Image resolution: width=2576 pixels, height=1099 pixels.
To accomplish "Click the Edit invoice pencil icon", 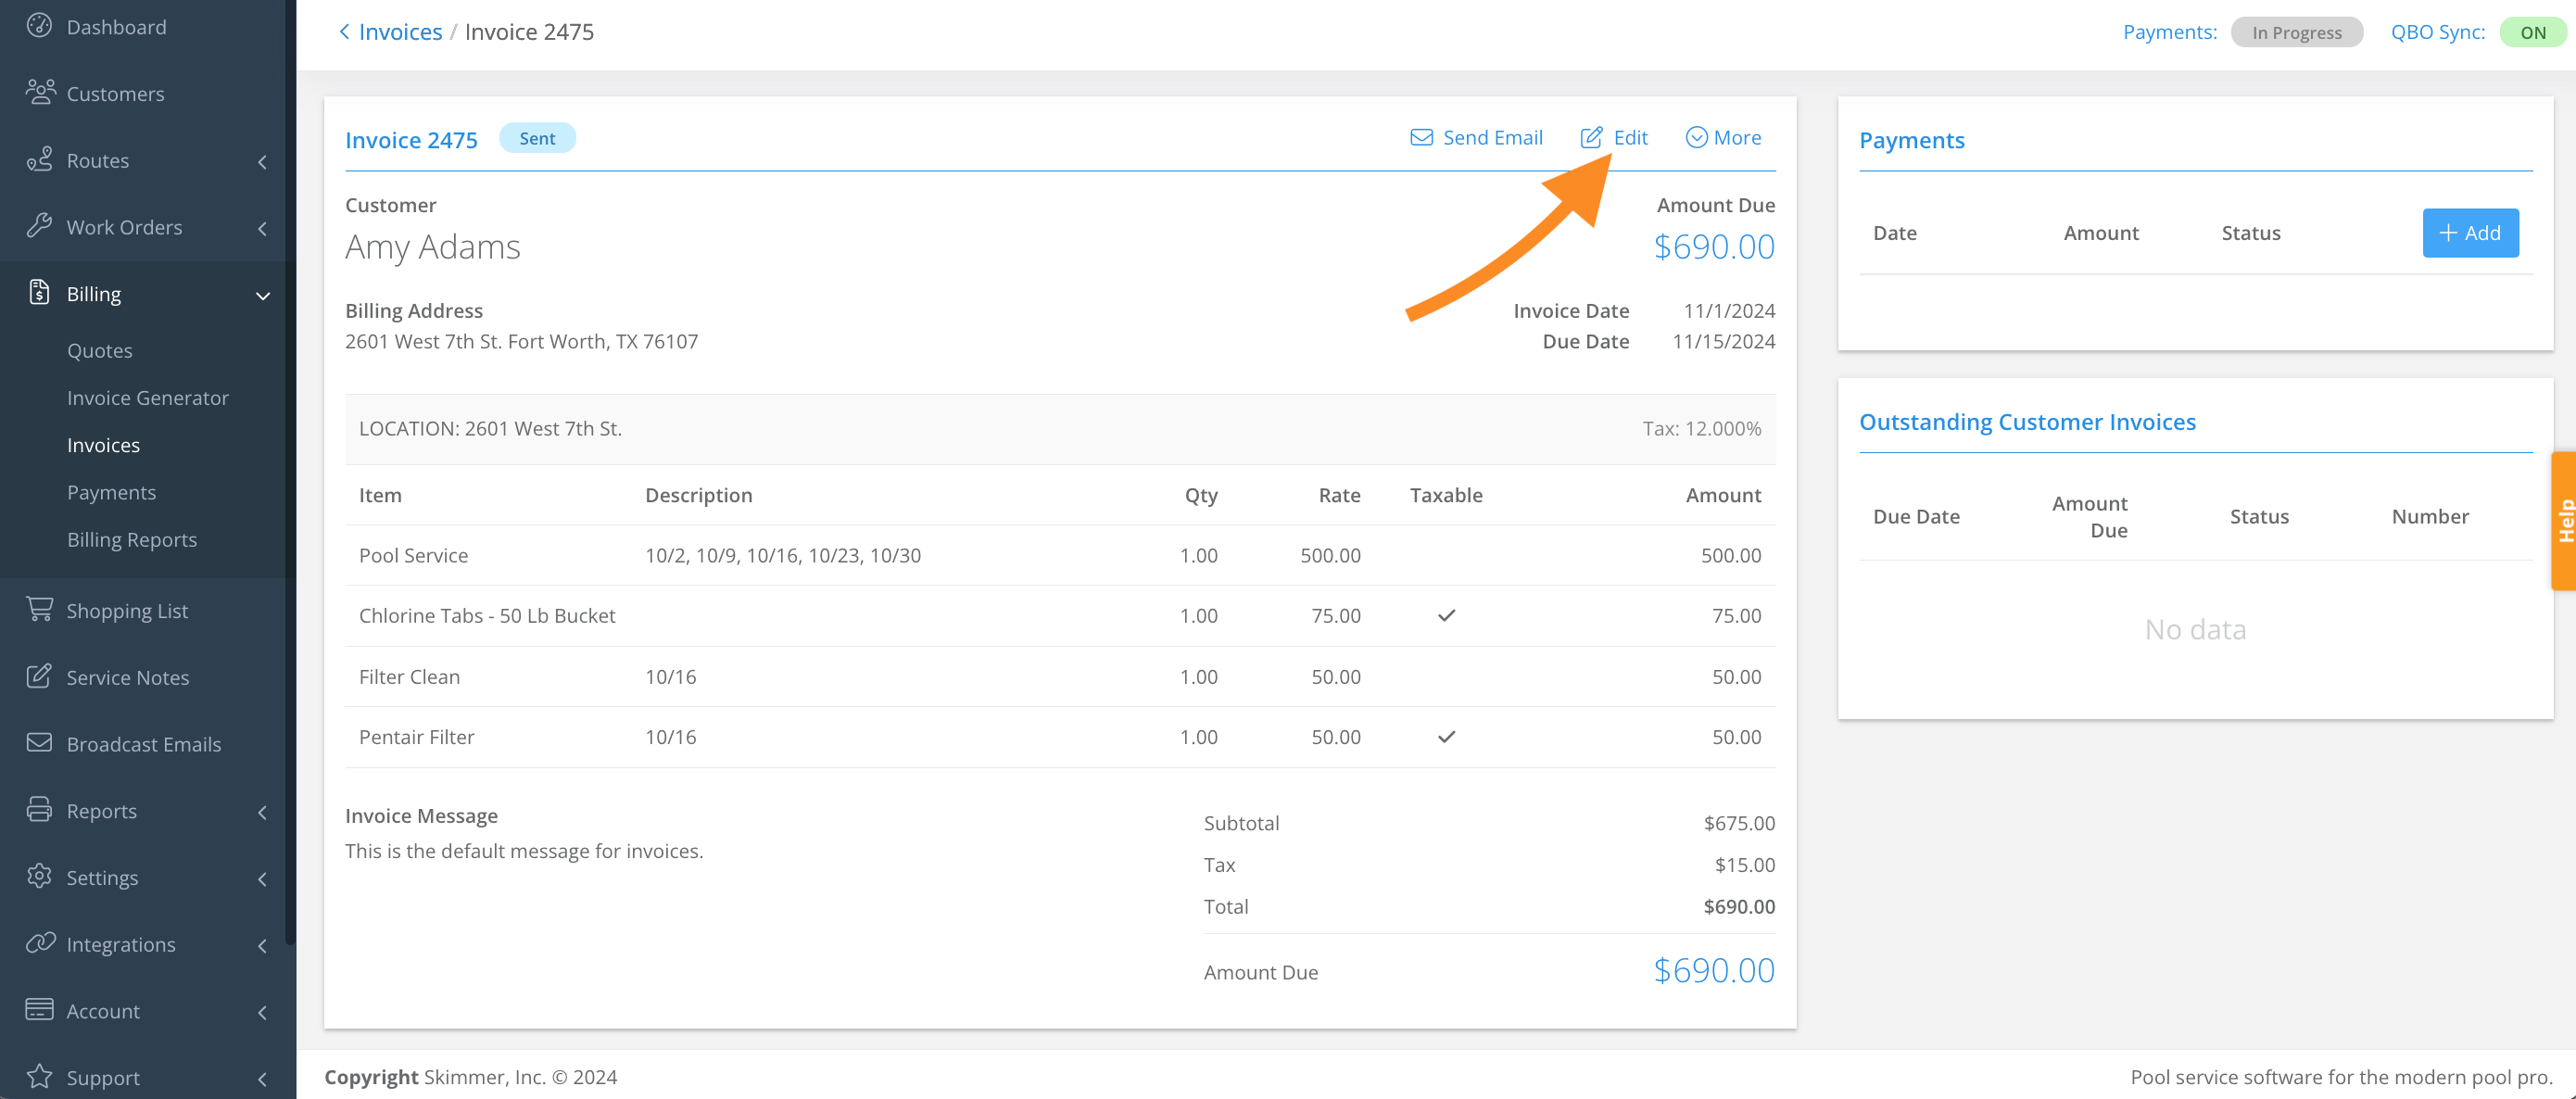I will tap(1591, 138).
